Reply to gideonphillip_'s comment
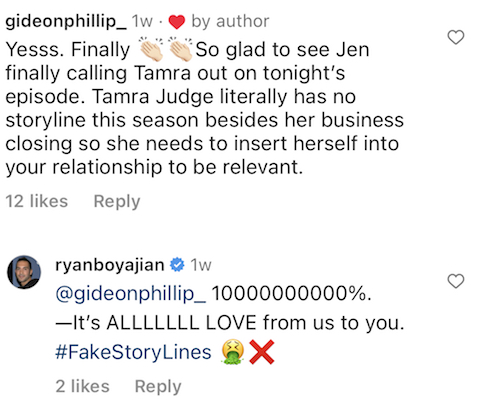 tap(117, 202)
